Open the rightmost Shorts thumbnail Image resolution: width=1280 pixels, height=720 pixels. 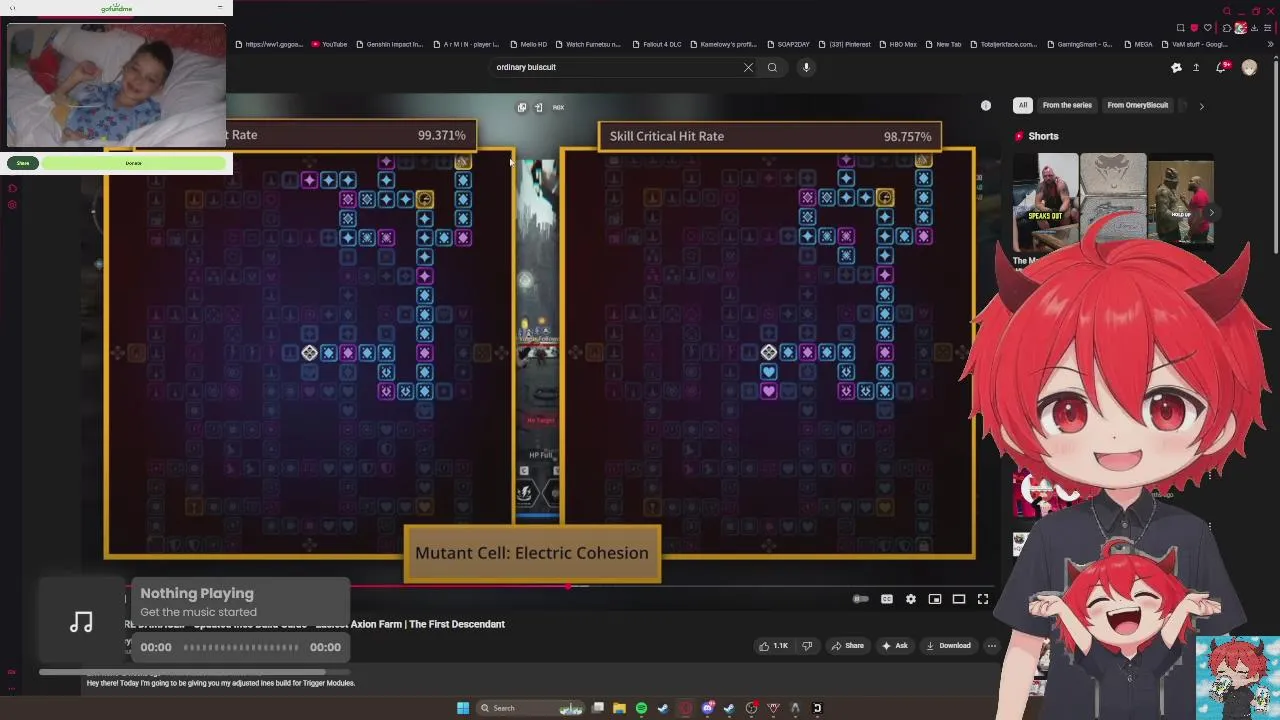[x=1181, y=201]
